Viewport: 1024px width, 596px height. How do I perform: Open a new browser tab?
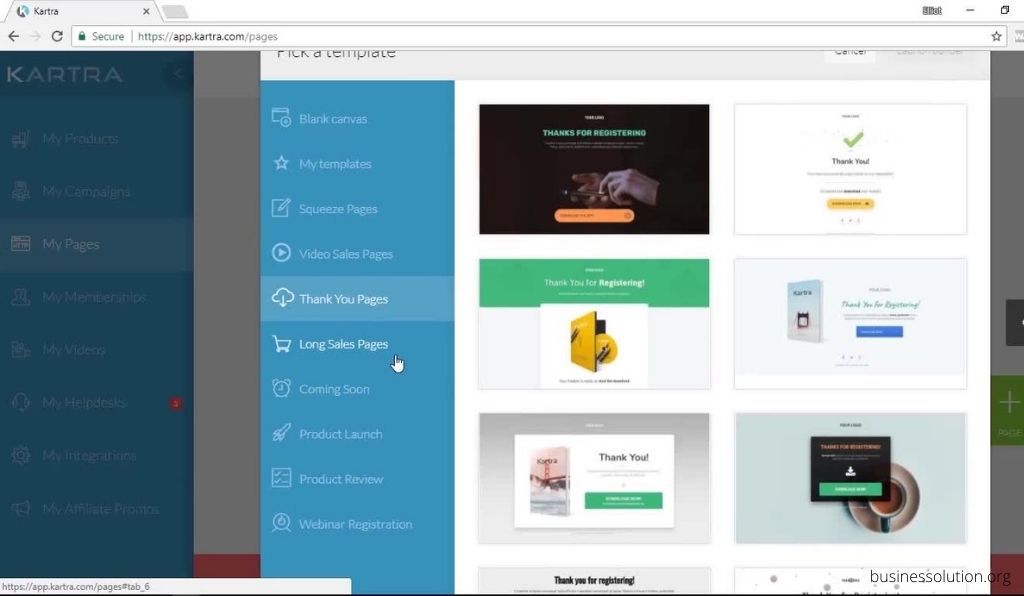pos(174,11)
